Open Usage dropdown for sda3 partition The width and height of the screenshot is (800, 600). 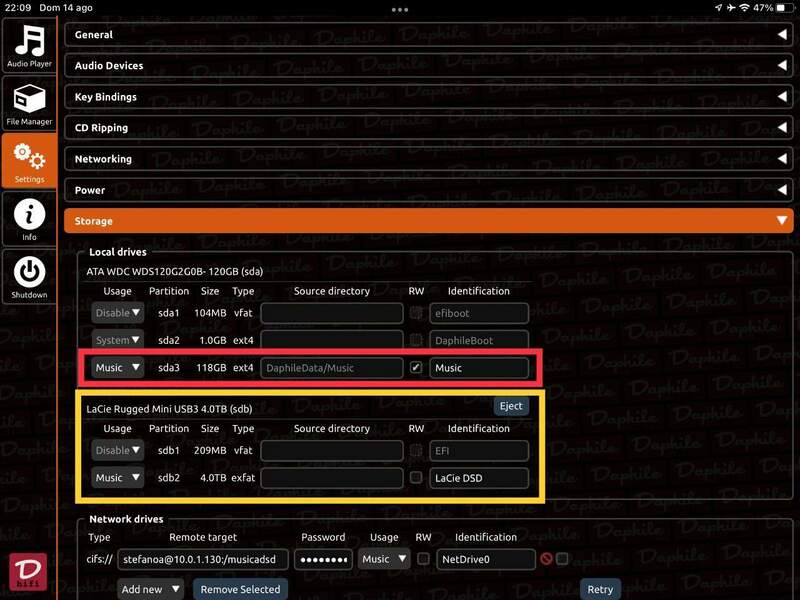click(118, 368)
